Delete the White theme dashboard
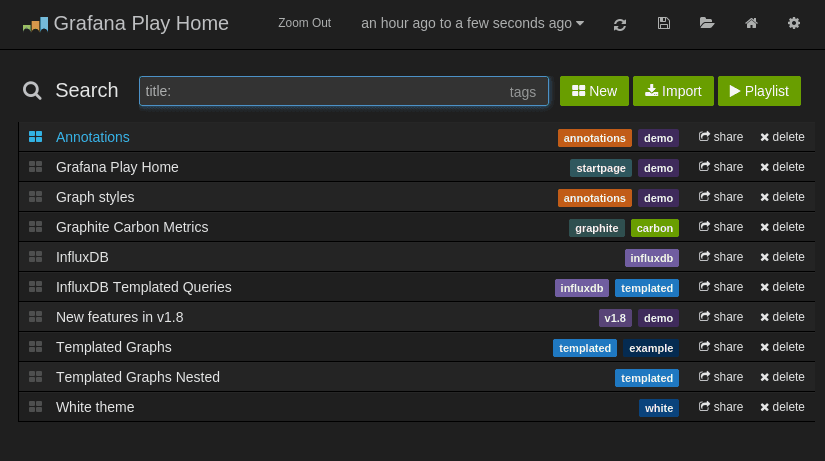The image size is (825, 461). coord(782,407)
